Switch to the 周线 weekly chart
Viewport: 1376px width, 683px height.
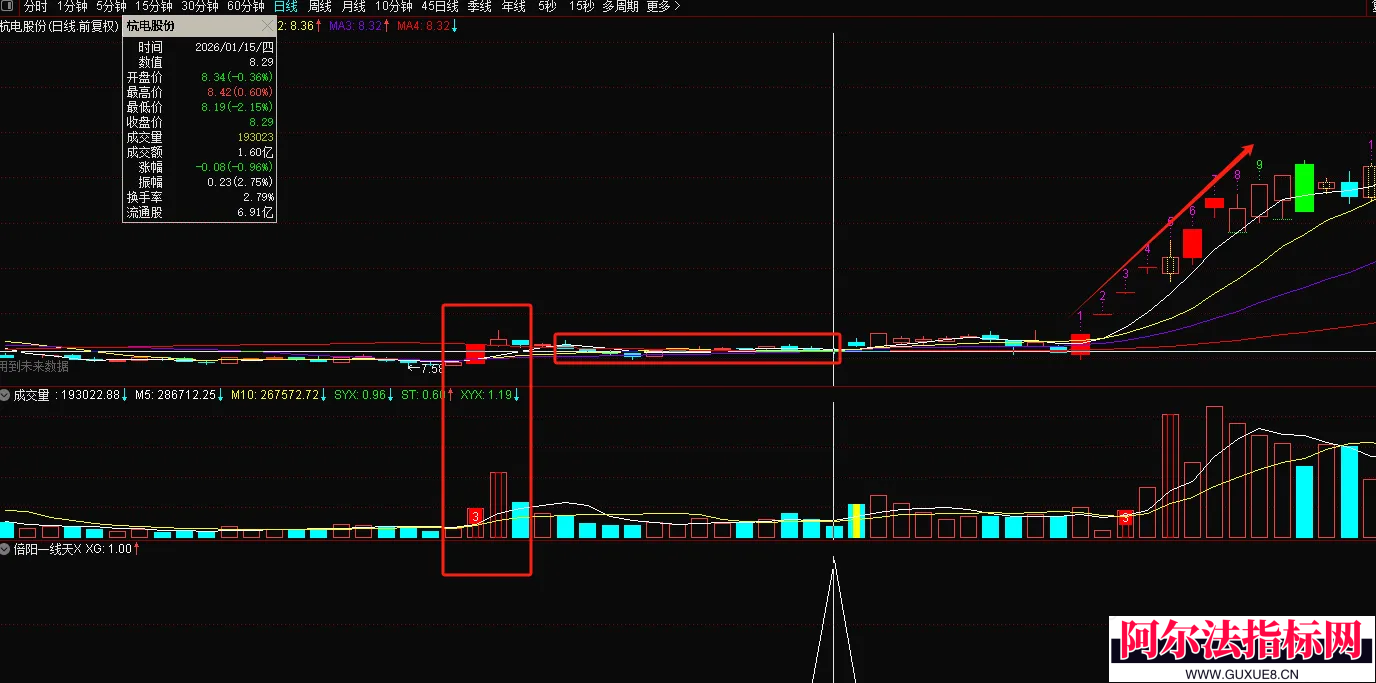320,6
